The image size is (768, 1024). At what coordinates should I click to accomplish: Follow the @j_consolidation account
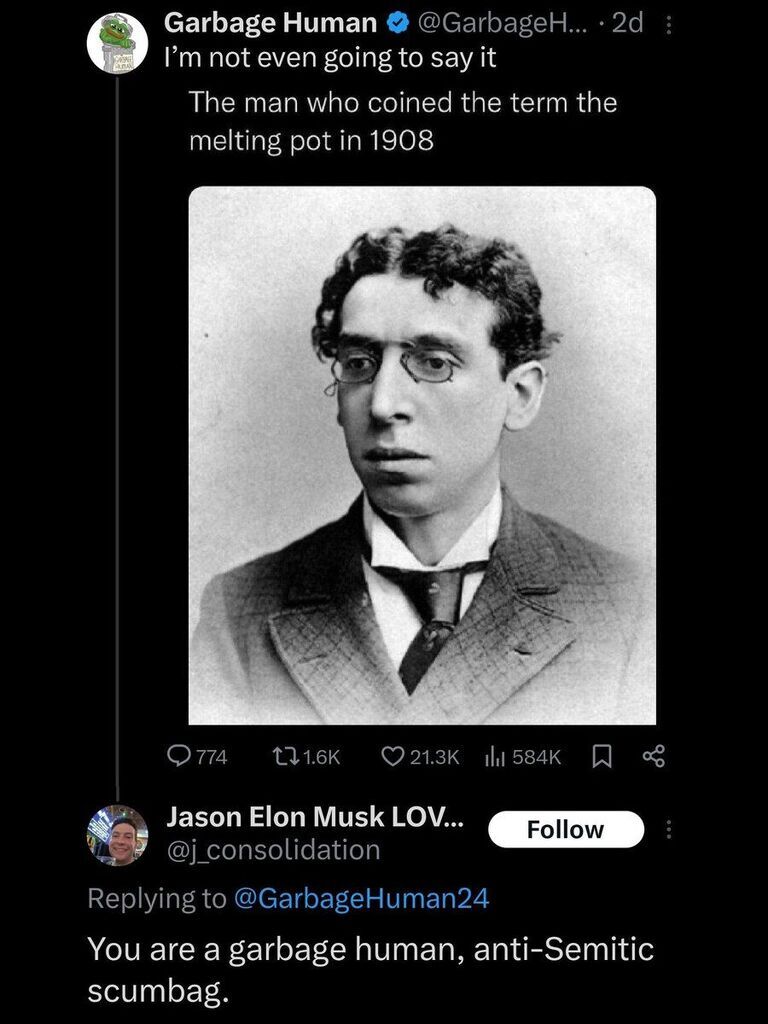[566, 829]
